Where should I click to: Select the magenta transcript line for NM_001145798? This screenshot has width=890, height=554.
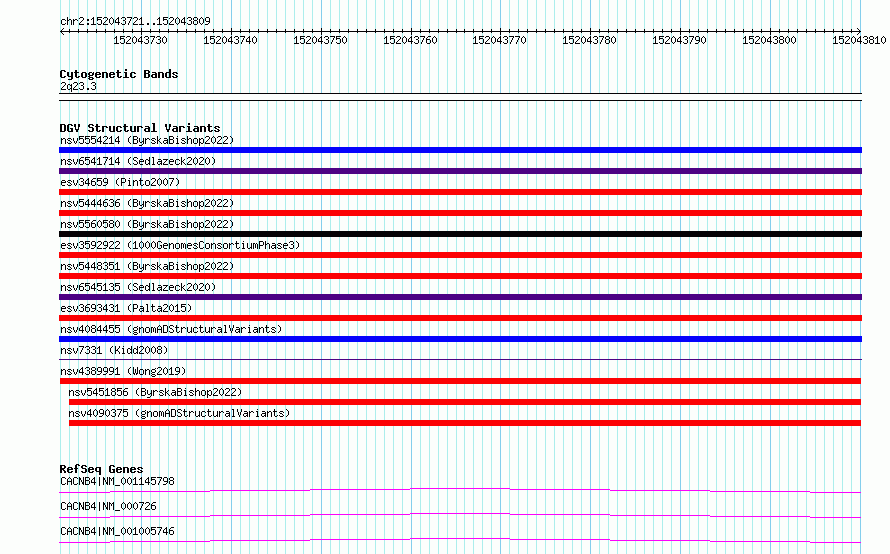tap(460, 490)
